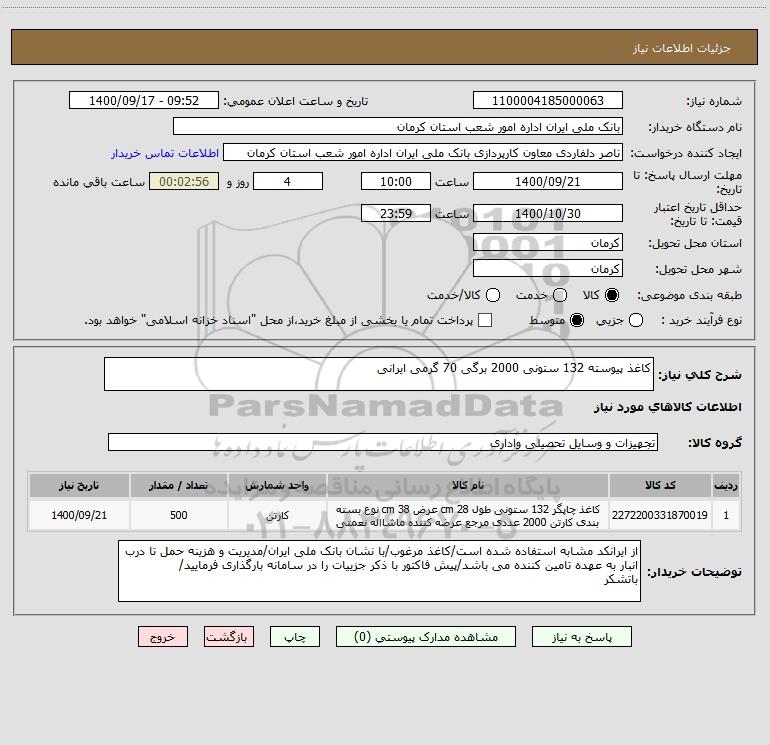Click the شهر محل تحویل field
This screenshot has width=770, height=745.
tap(548, 269)
